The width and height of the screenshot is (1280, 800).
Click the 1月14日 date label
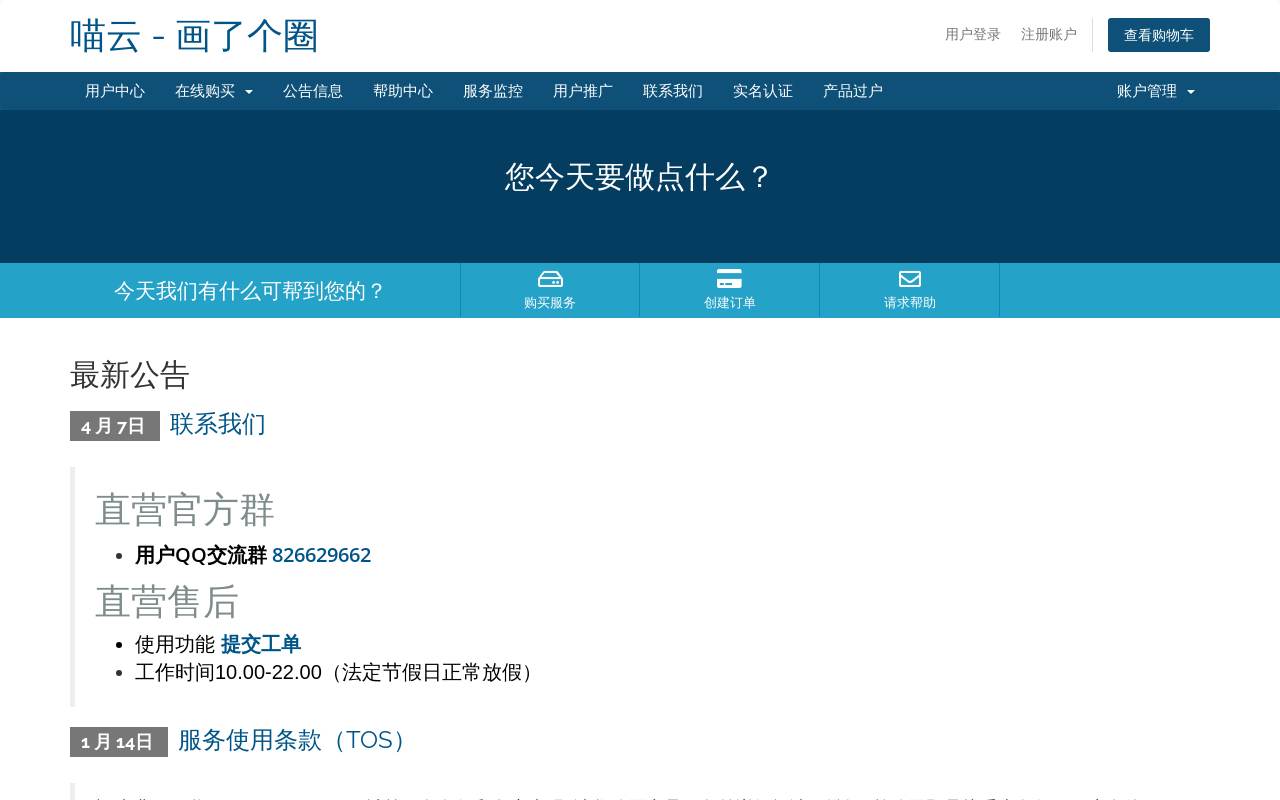(x=119, y=742)
